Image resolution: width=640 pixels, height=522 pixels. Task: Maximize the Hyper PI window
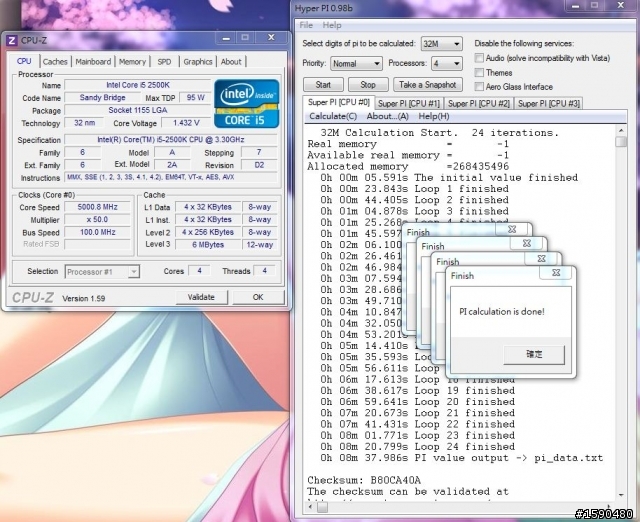595,6
